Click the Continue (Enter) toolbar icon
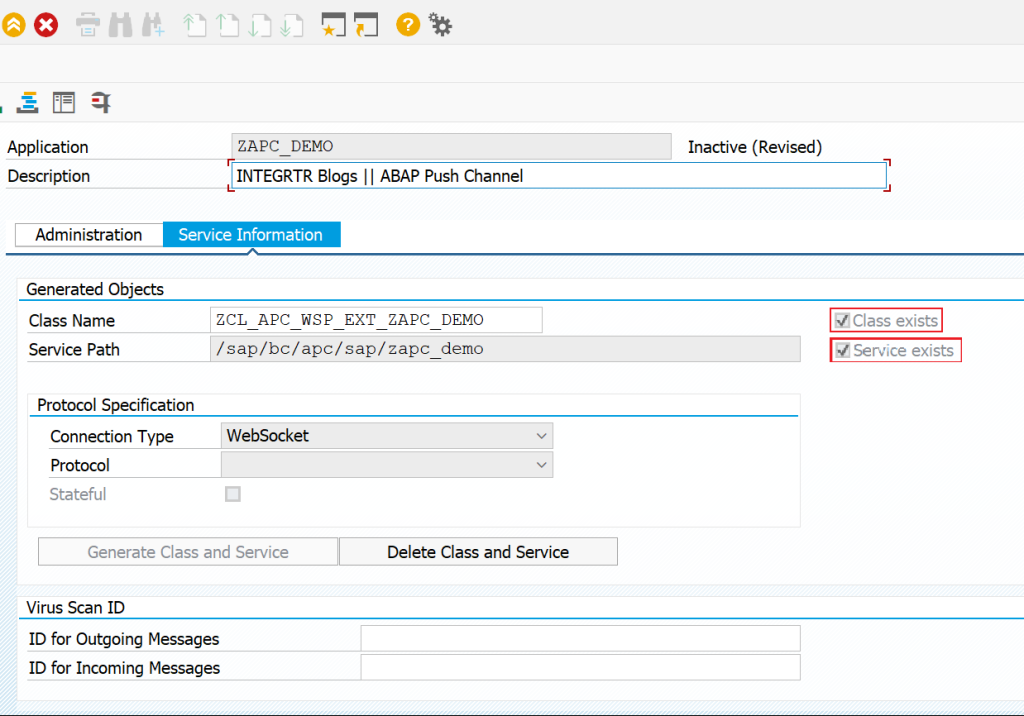The image size is (1024, 716). click(x=14, y=24)
